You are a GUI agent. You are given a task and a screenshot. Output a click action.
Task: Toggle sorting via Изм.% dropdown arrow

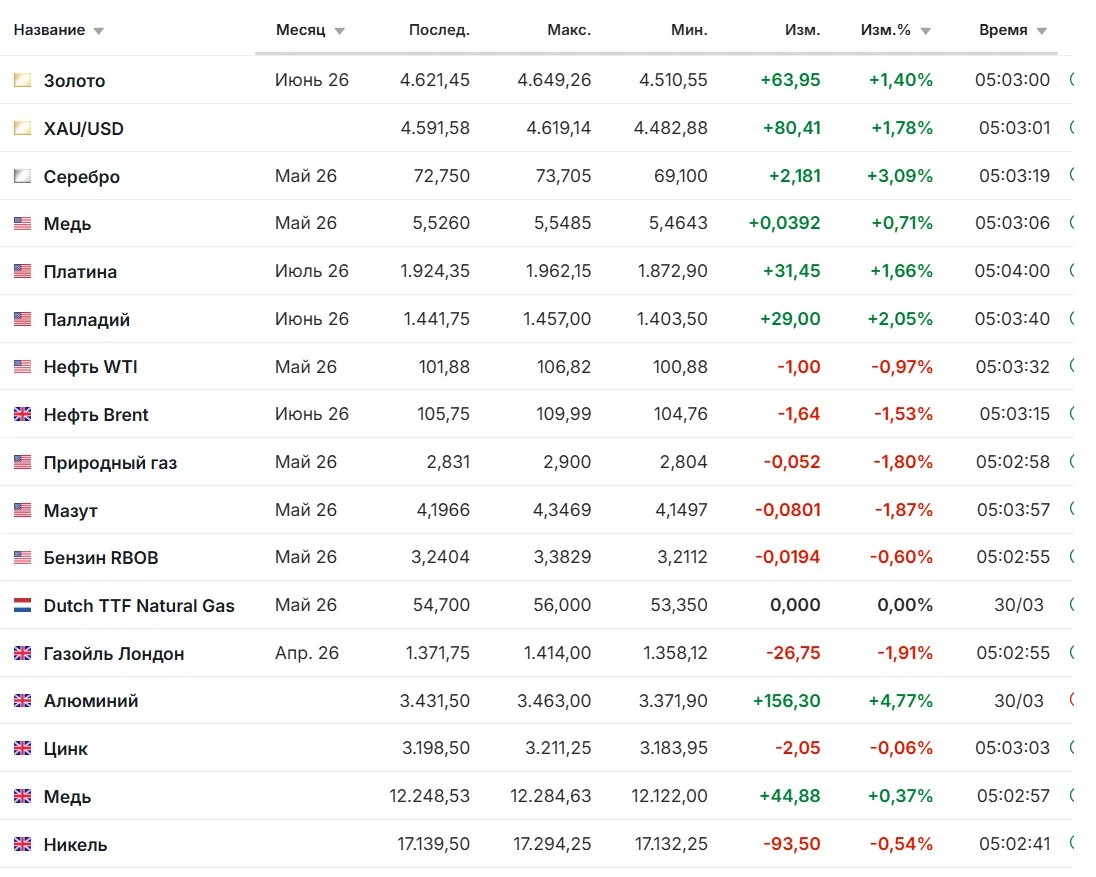pos(926,31)
